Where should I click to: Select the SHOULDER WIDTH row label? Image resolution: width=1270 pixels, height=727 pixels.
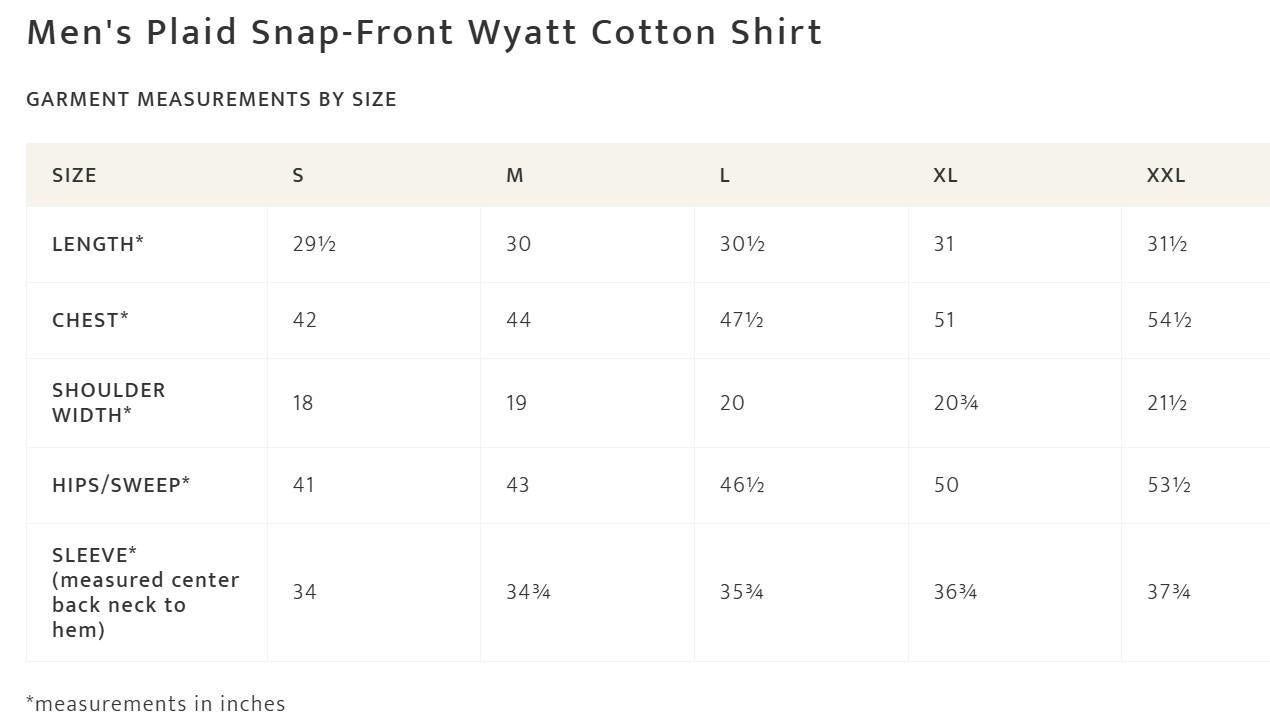pyautogui.click(x=109, y=402)
